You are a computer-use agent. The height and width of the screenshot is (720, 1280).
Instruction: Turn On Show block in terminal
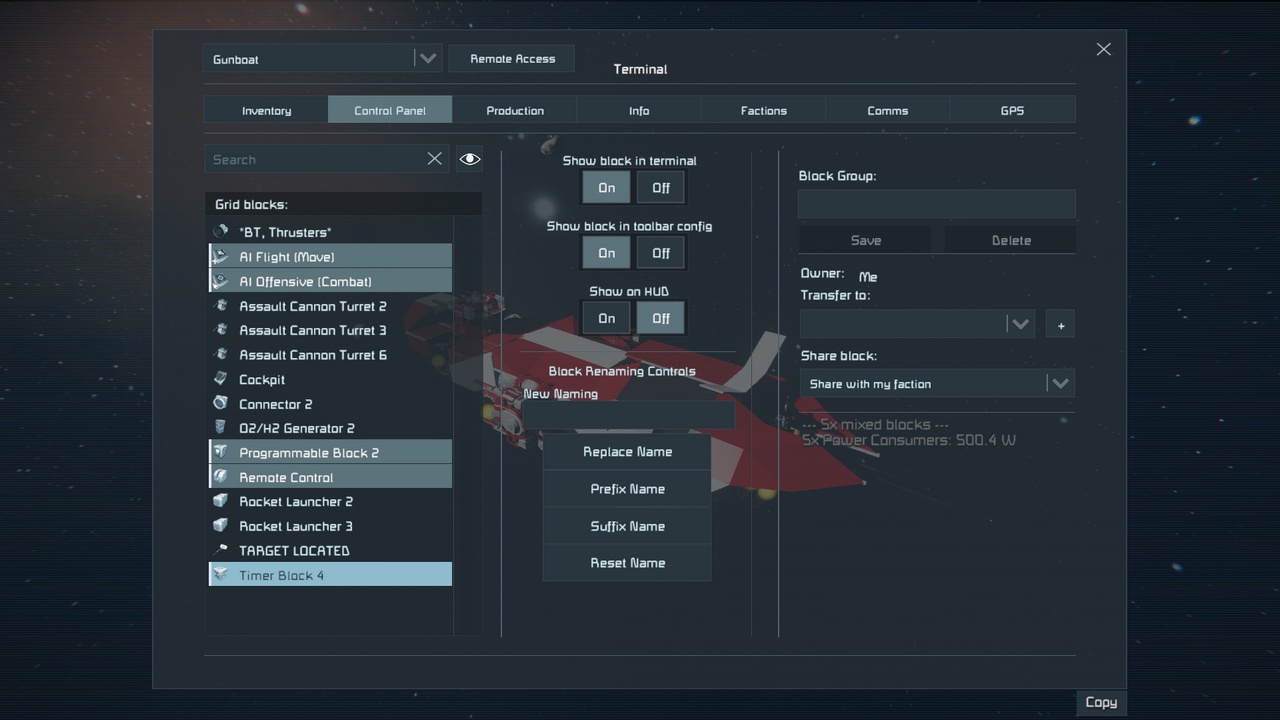pos(607,187)
